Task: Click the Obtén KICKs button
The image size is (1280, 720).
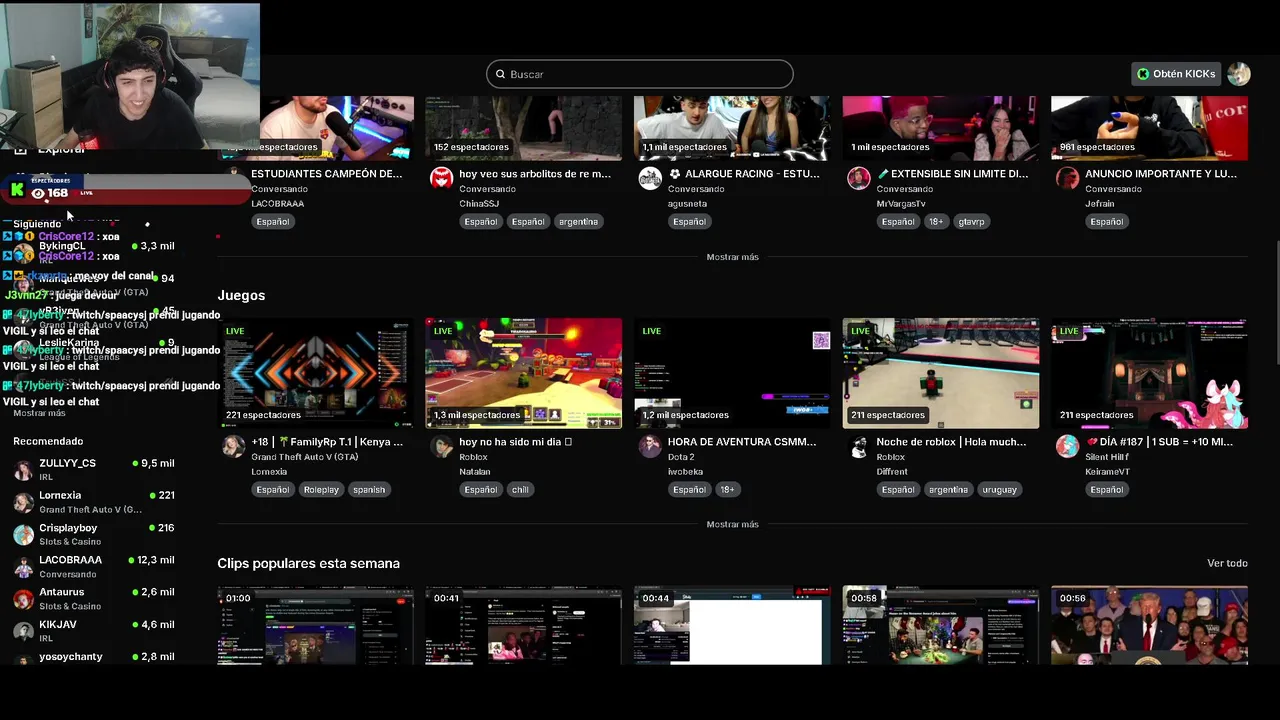Action: coord(1176,74)
